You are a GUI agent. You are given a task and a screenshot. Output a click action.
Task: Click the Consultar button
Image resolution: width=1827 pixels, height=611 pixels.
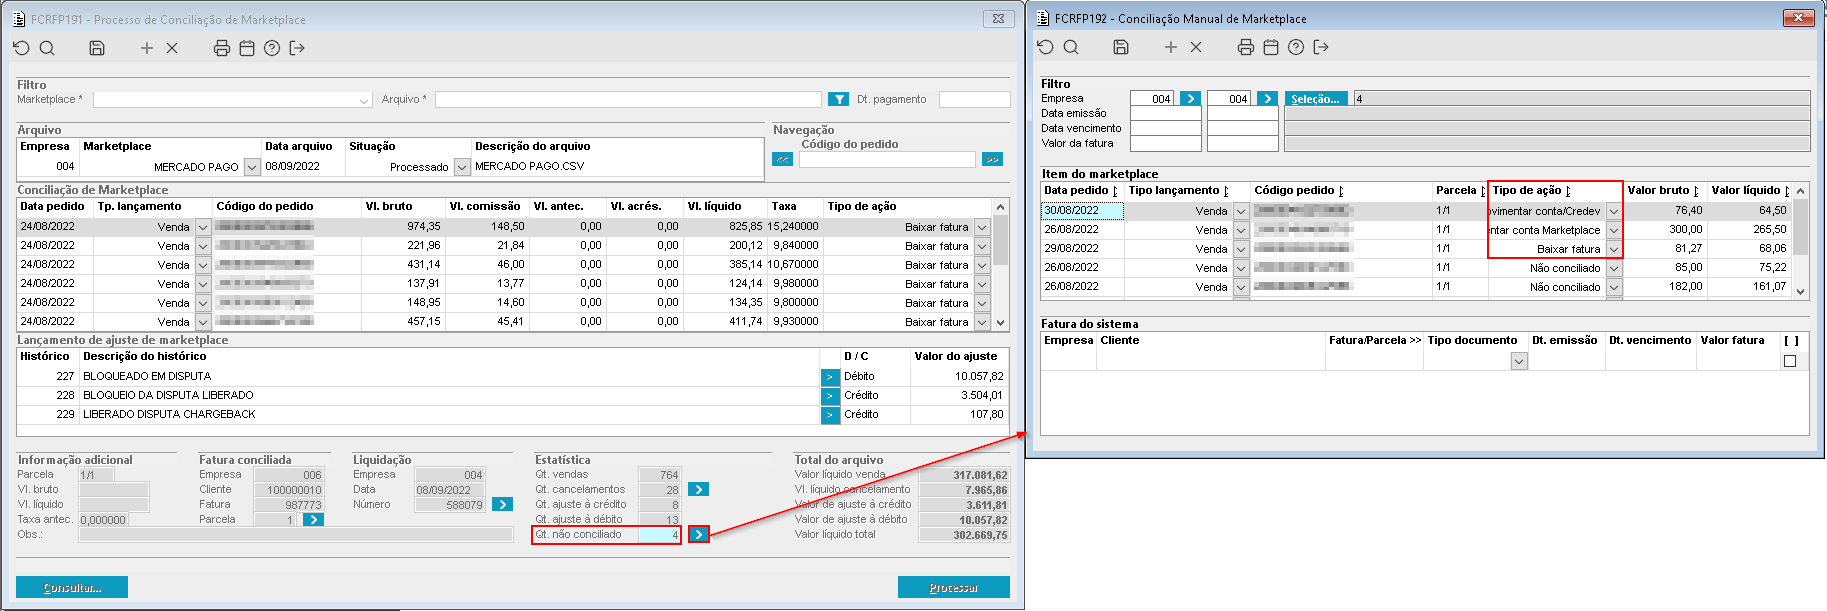[72, 587]
